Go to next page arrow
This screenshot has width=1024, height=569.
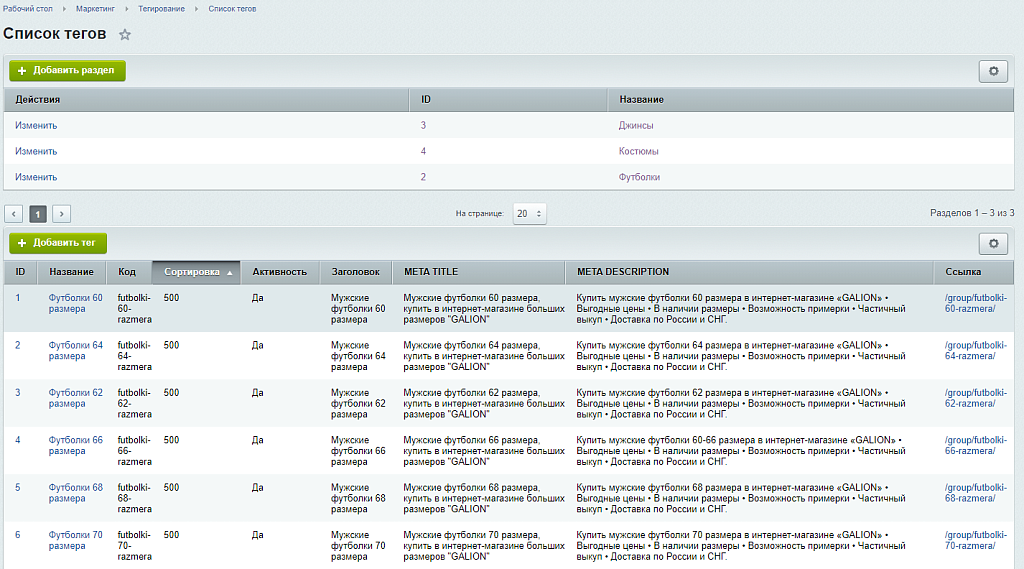coord(61,214)
